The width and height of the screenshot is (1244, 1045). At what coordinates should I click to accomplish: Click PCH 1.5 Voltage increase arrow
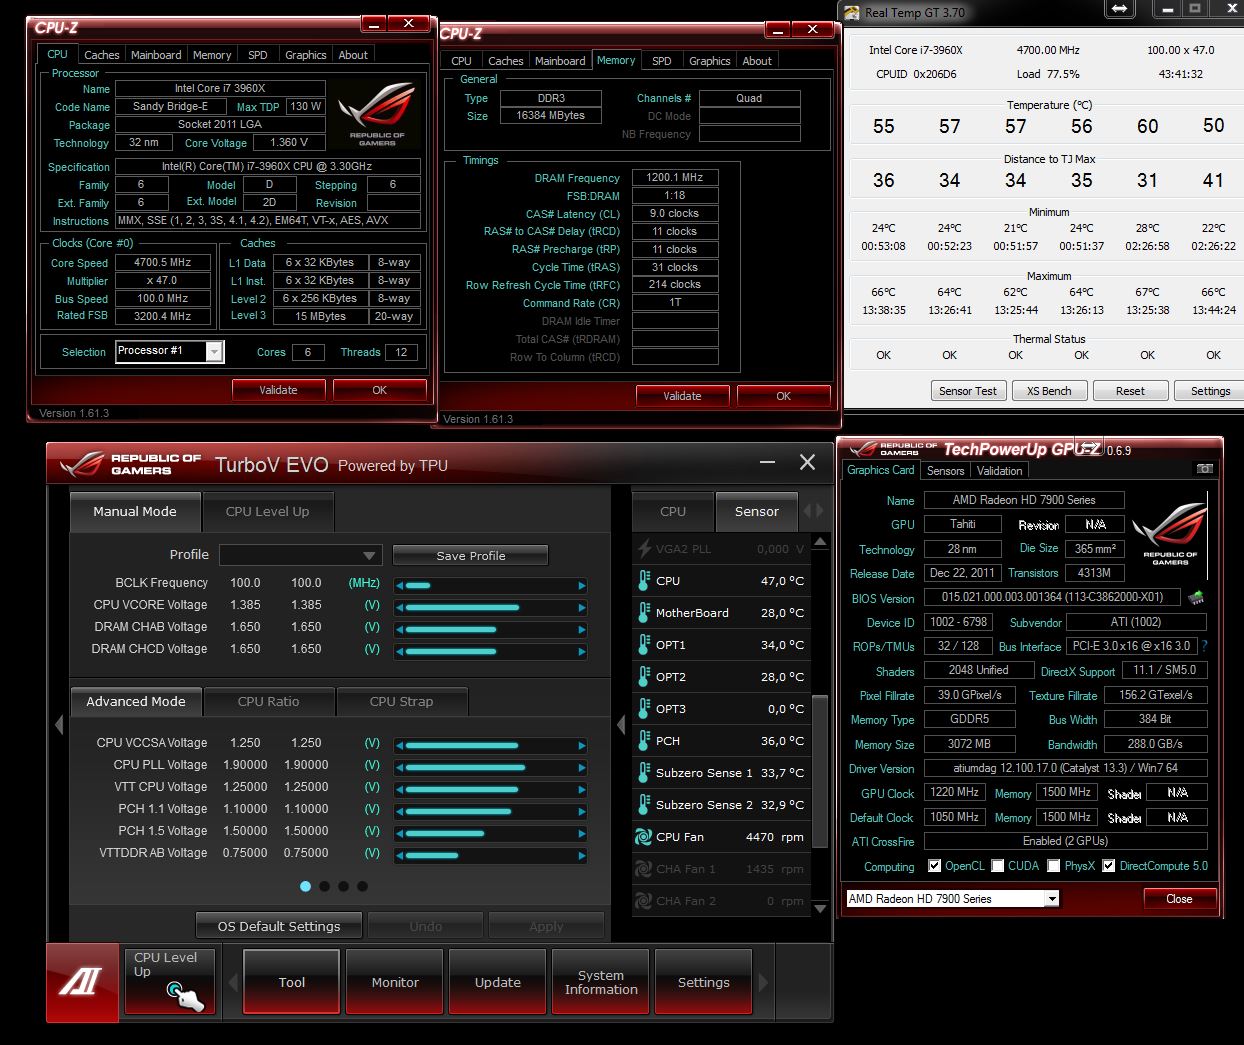coord(582,833)
